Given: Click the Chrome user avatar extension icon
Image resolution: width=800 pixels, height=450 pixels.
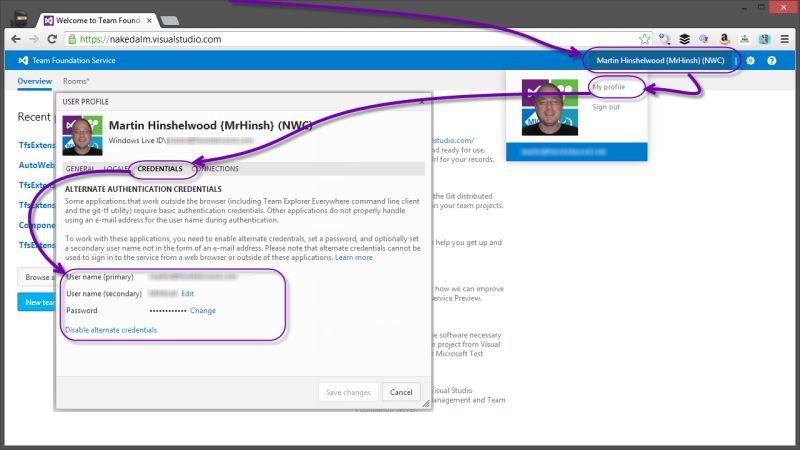Looking at the screenshot, I should (x=764, y=39).
